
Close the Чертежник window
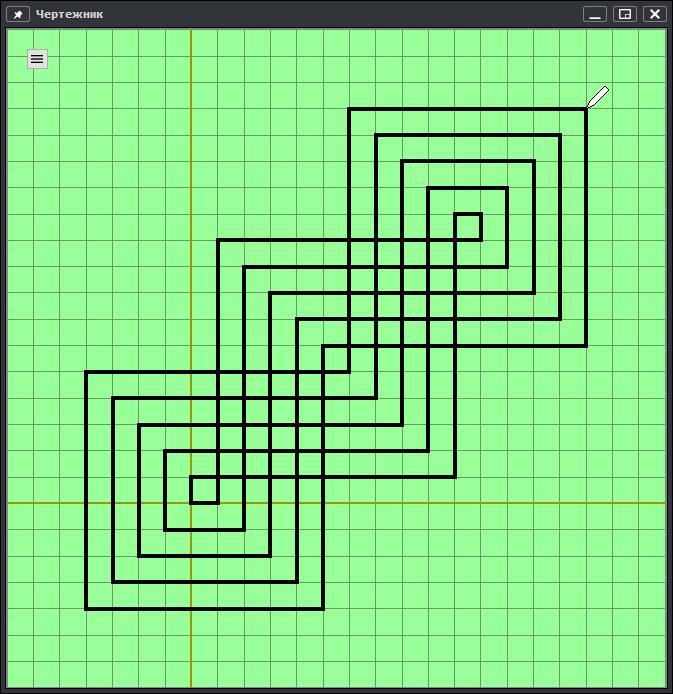[654, 14]
